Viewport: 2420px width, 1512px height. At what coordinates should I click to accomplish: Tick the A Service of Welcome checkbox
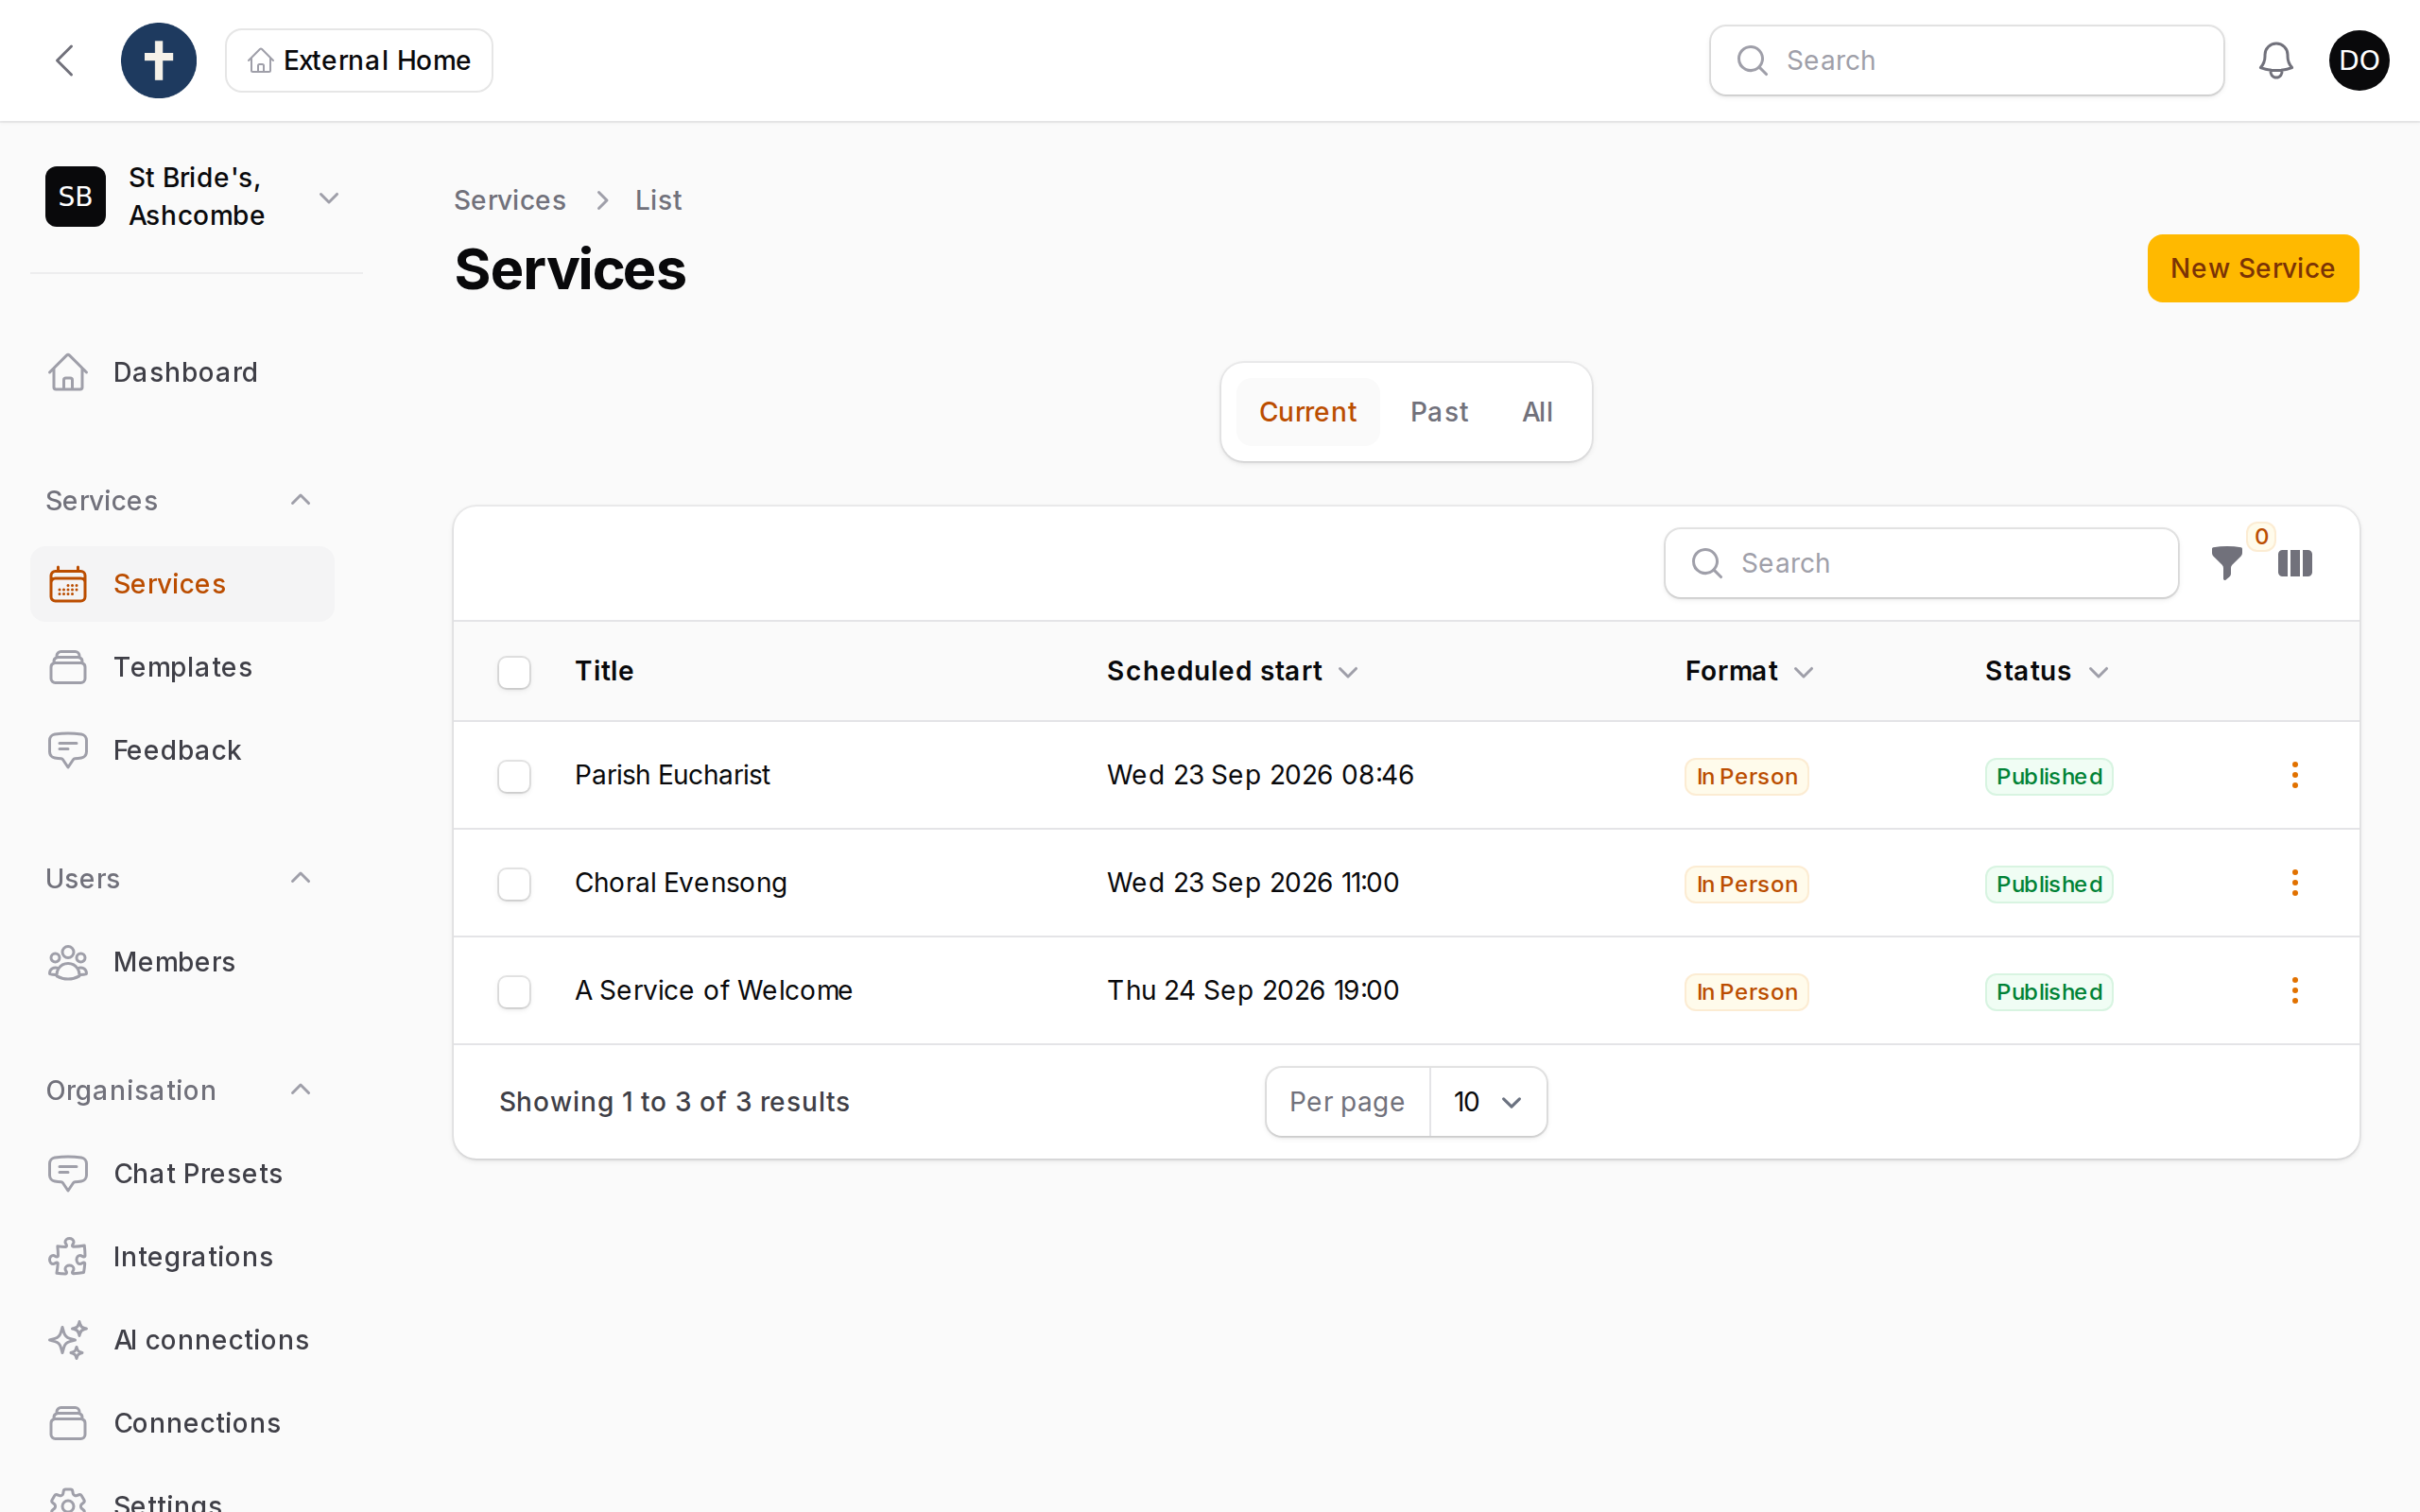[x=514, y=992]
